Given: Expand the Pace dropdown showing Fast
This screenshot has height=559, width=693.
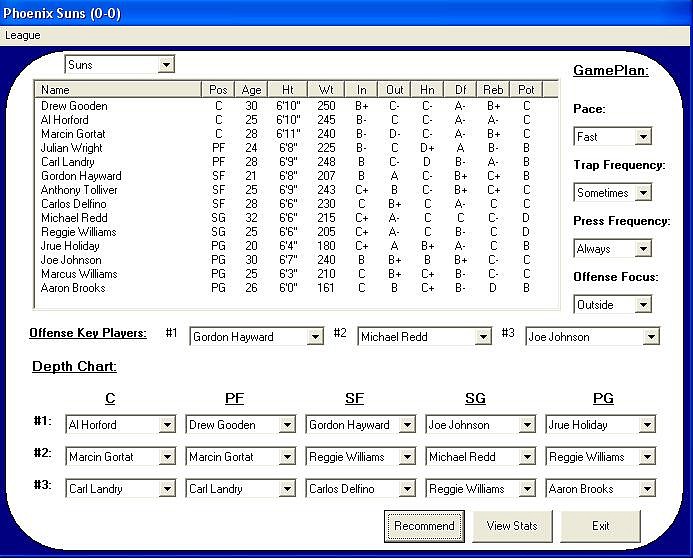Looking at the screenshot, I should pyautogui.click(x=612, y=137).
